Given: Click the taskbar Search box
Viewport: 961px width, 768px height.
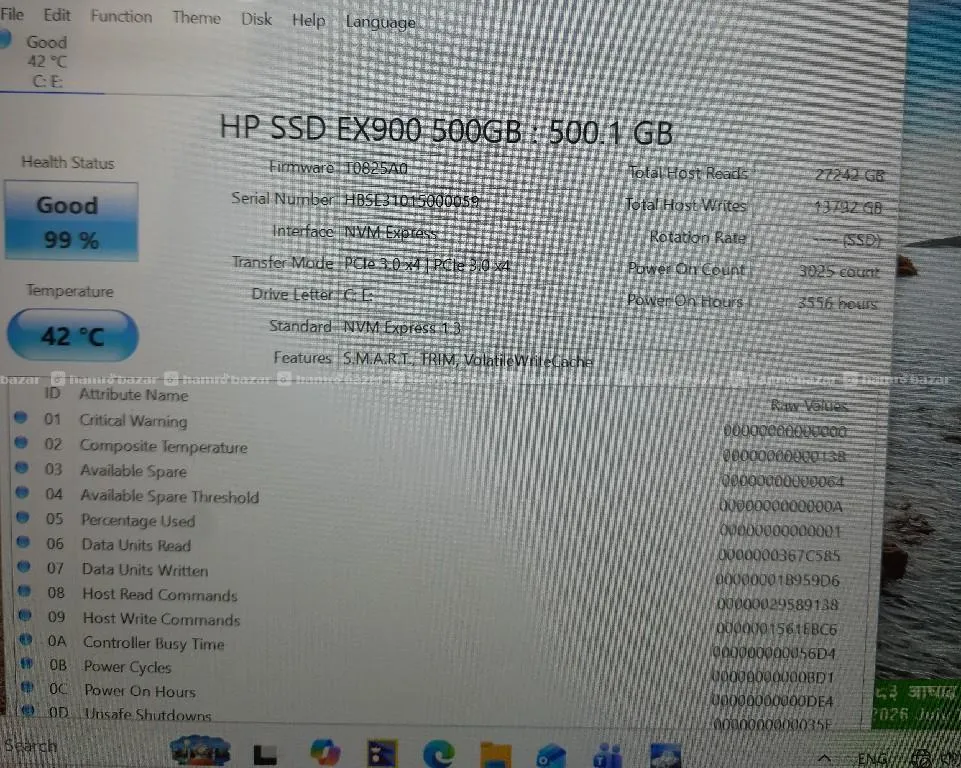Looking at the screenshot, I should [31, 745].
